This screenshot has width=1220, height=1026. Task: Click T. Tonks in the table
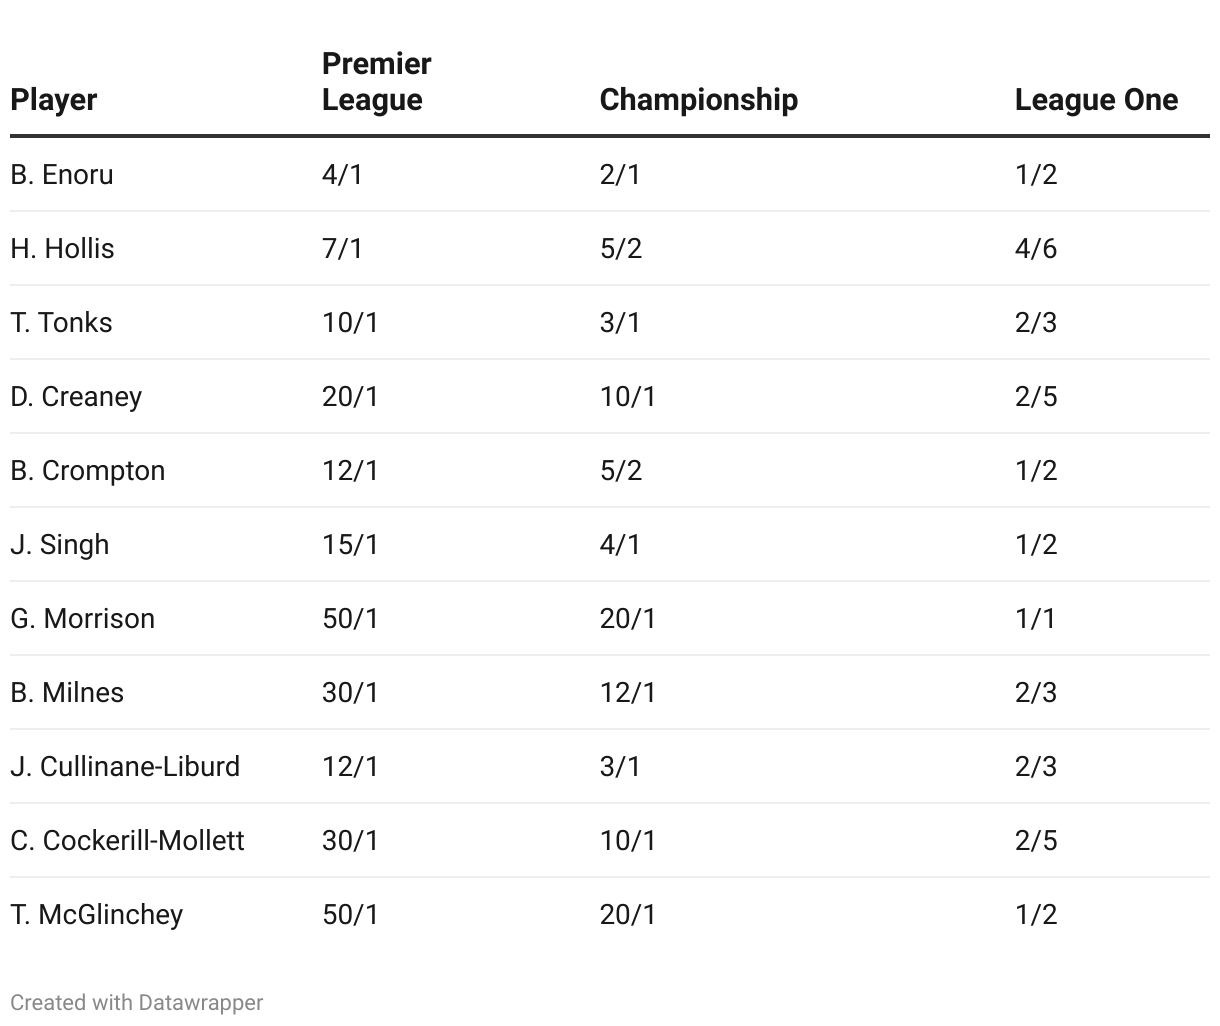pyautogui.click(x=61, y=323)
